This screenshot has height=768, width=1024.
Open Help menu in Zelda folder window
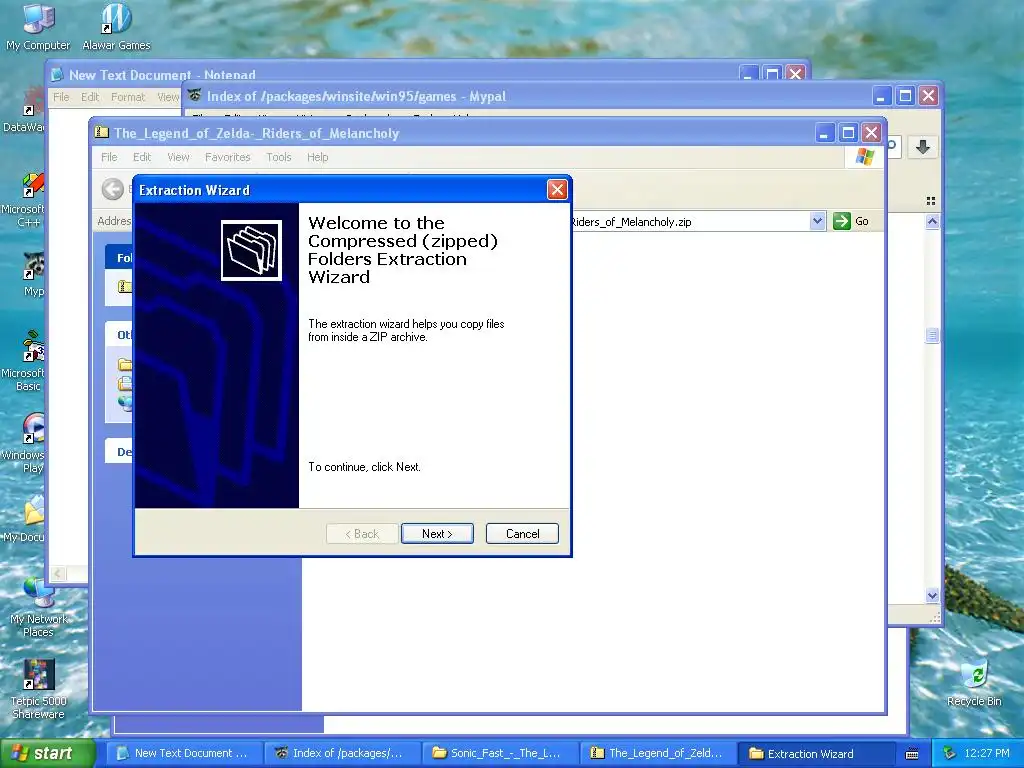point(317,157)
